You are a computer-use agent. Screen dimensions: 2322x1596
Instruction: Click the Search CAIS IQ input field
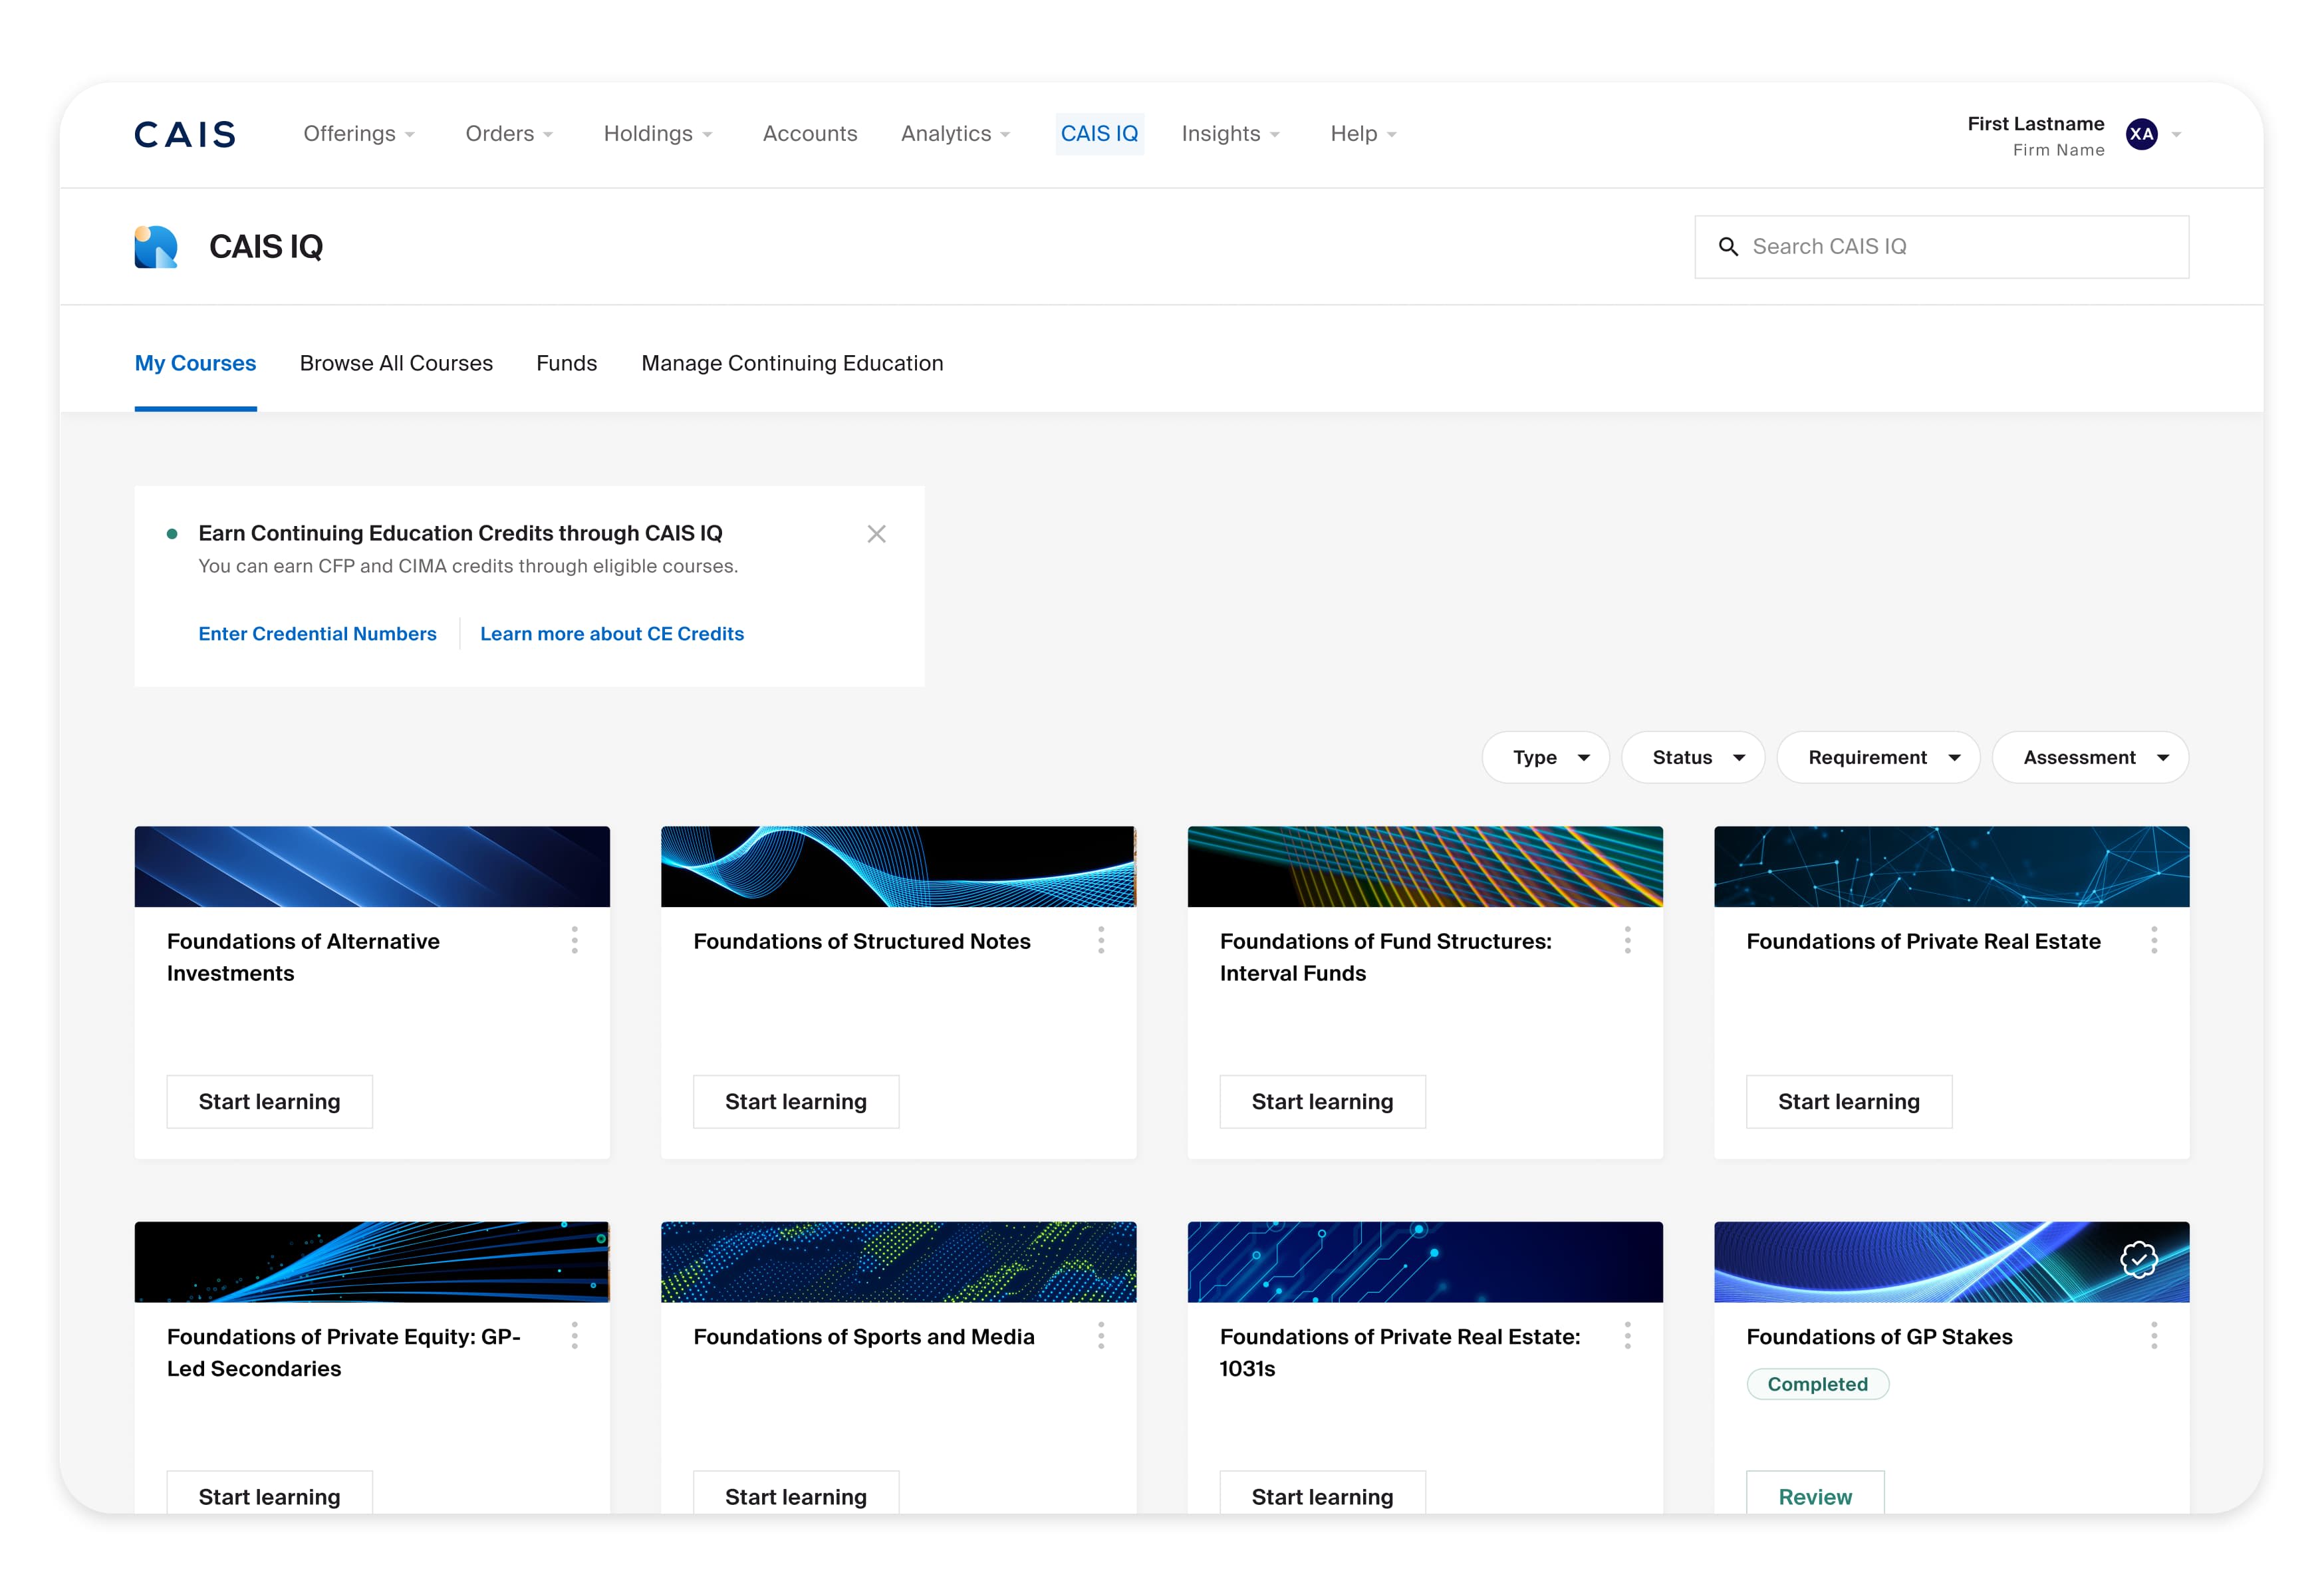[x=1941, y=247]
